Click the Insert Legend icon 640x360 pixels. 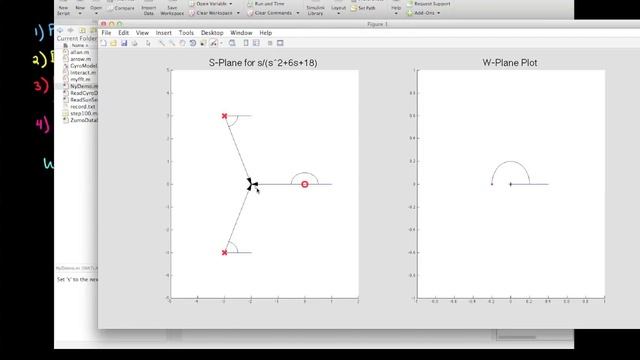pos(256,43)
